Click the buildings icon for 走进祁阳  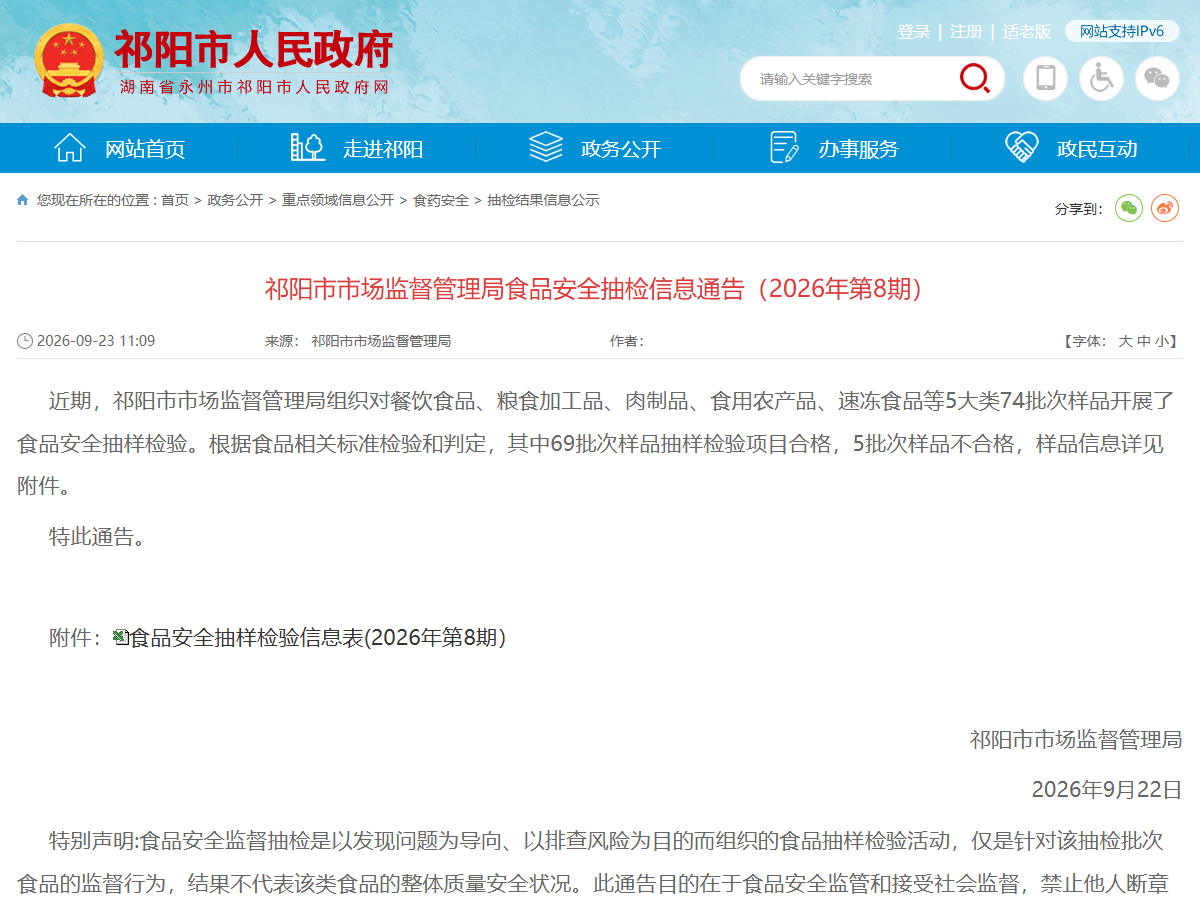pos(308,147)
